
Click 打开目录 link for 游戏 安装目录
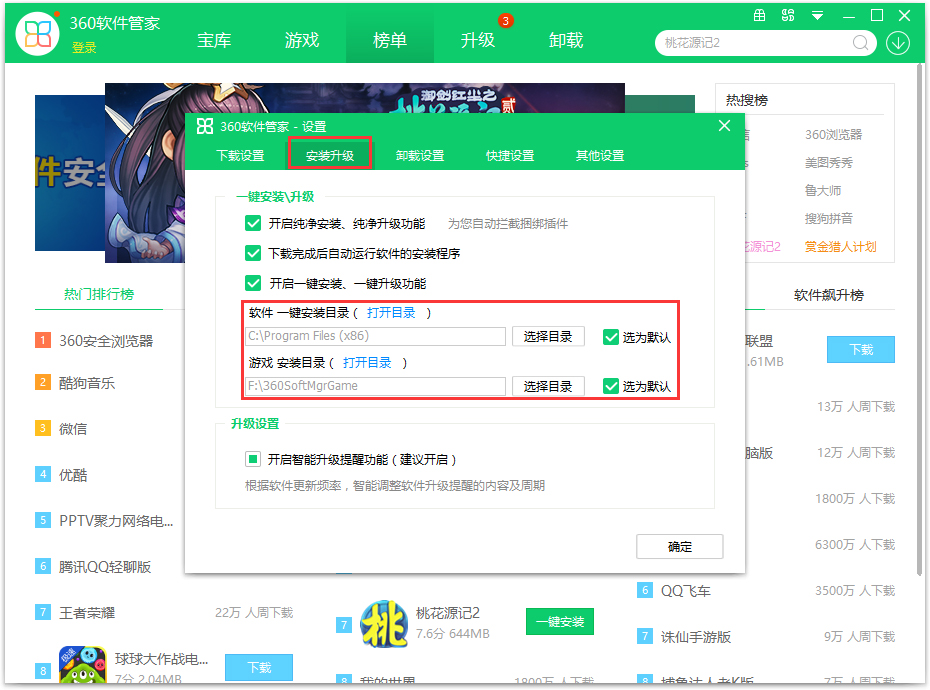point(367,363)
